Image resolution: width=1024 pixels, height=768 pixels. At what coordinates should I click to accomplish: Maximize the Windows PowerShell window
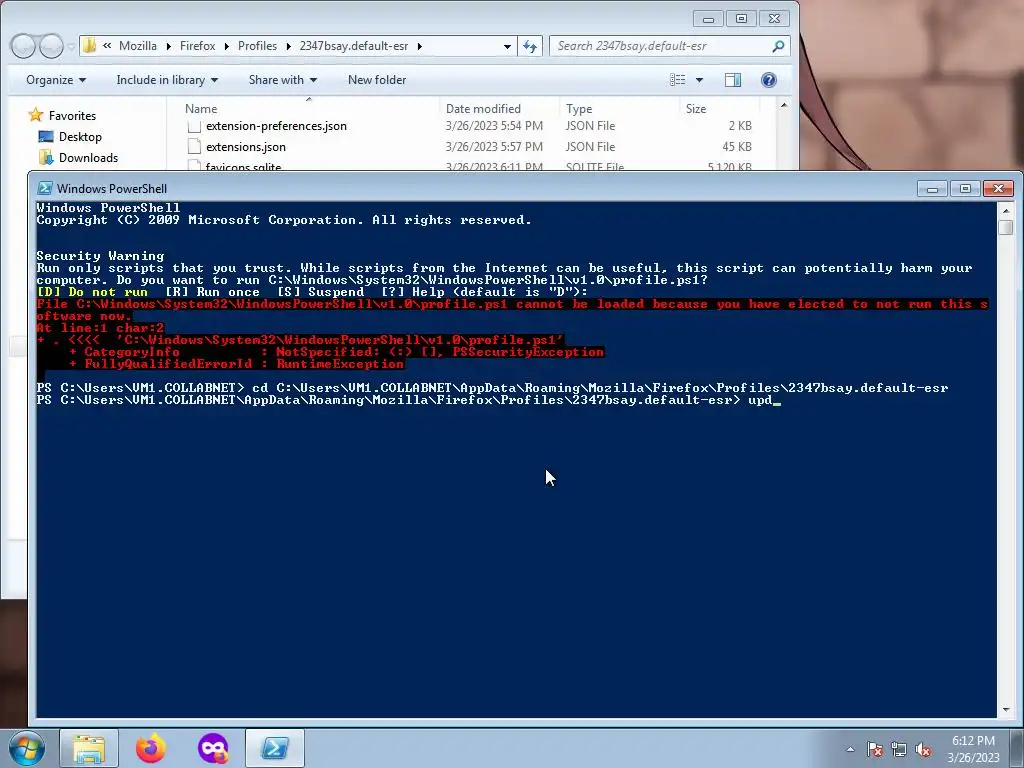[x=965, y=189]
